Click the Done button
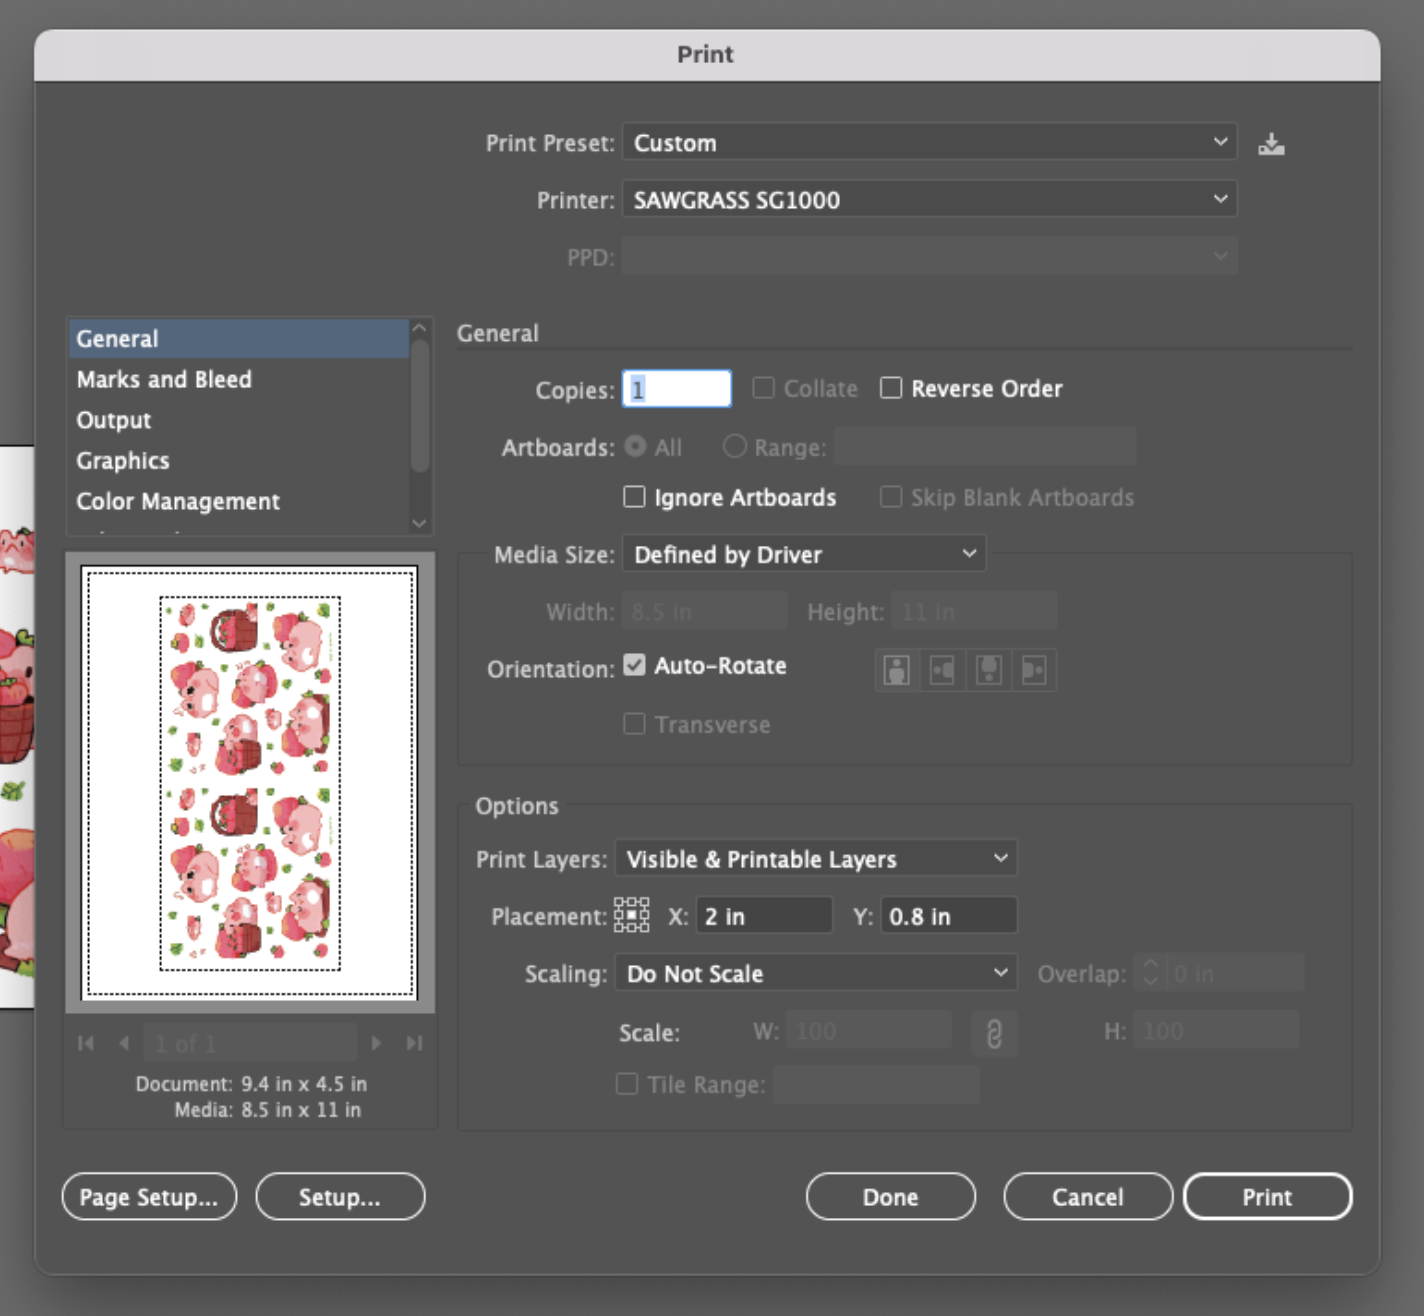The height and width of the screenshot is (1316, 1424). pyautogui.click(x=890, y=1197)
